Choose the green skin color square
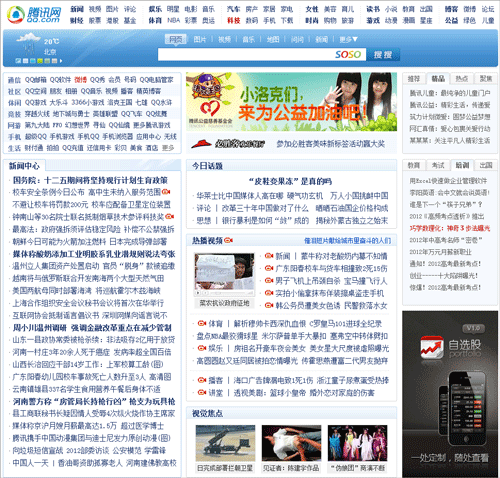The width and height of the screenshot is (500, 478). pyautogui.click(x=40, y=61)
